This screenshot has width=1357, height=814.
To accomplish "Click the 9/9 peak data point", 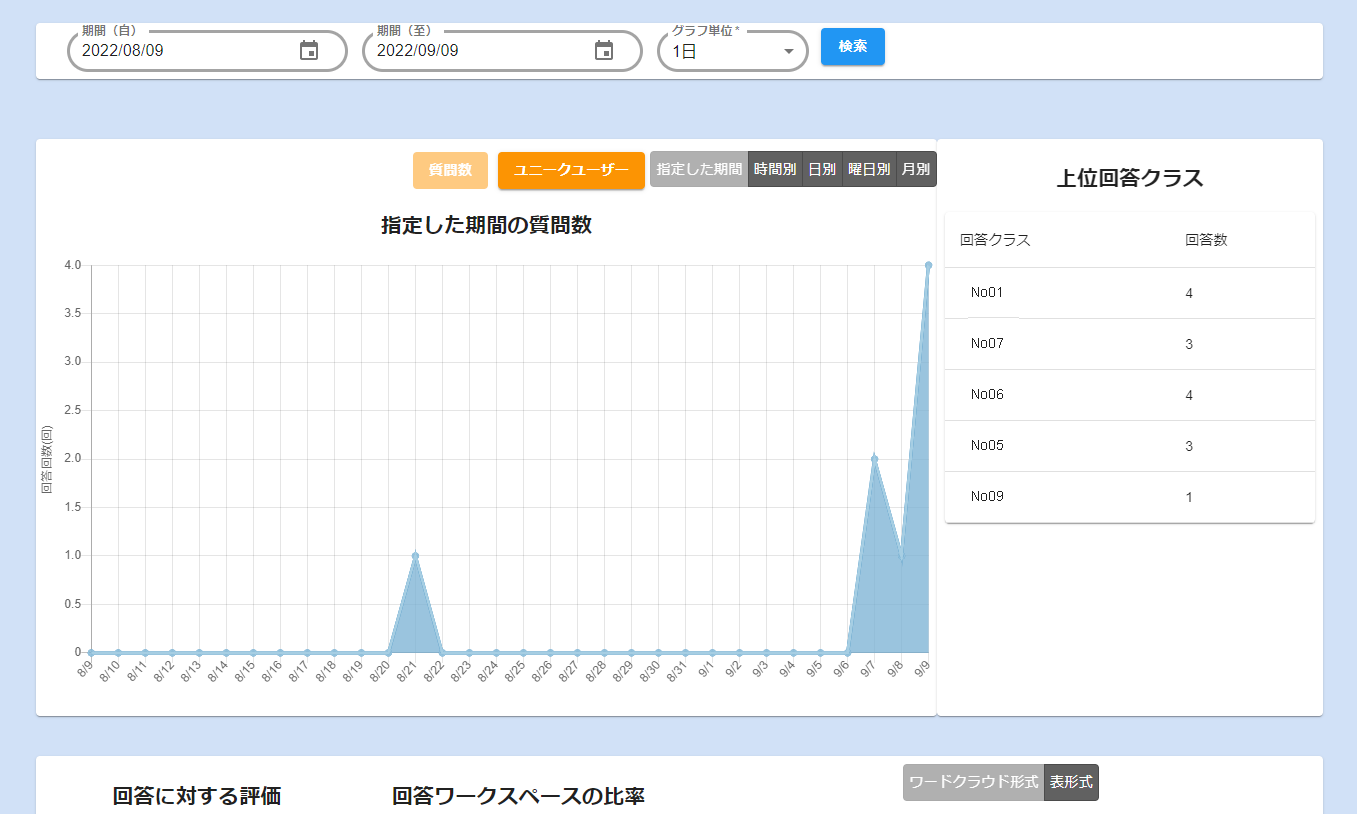I will tap(928, 265).
